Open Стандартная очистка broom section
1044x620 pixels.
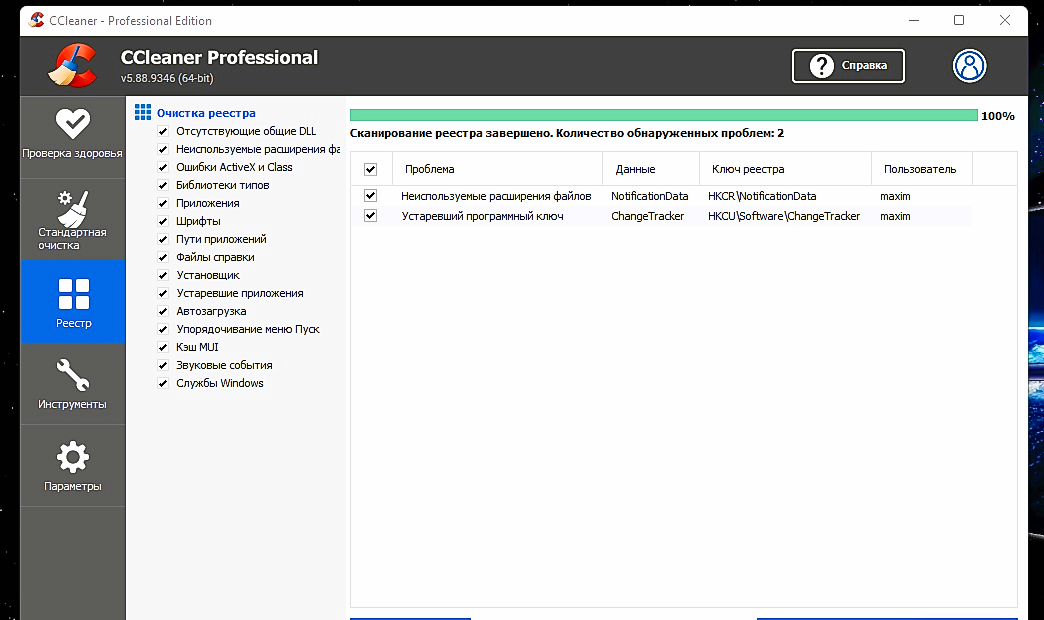[x=73, y=219]
